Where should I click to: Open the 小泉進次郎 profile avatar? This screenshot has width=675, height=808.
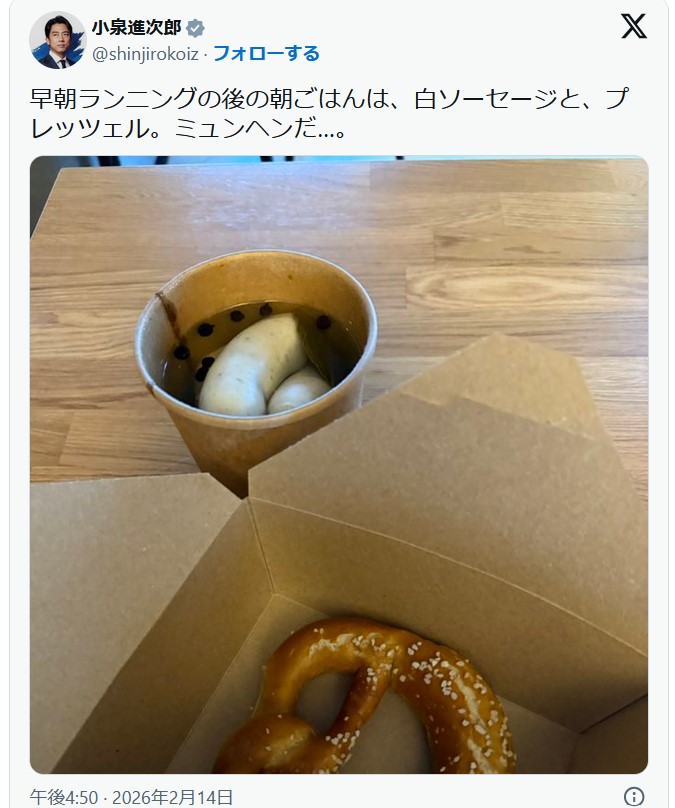[57, 40]
